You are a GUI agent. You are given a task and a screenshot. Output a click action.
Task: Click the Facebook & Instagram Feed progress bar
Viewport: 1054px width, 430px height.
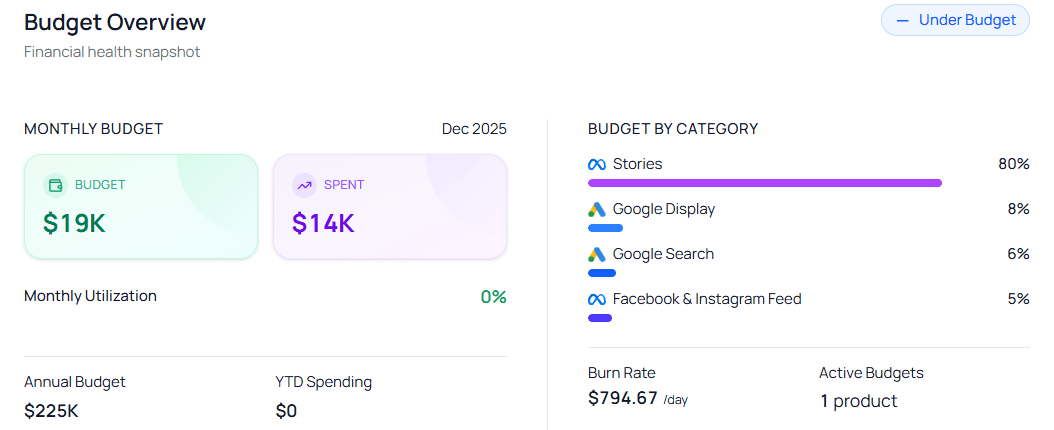[x=600, y=318]
